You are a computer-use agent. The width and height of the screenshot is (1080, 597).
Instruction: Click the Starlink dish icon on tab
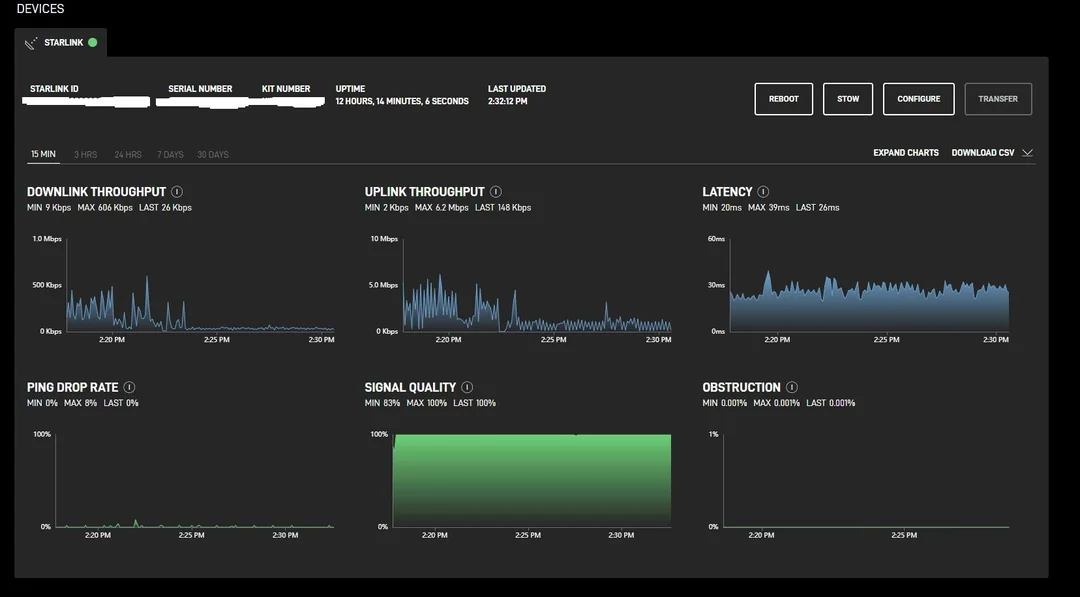pyautogui.click(x=31, y=43)
